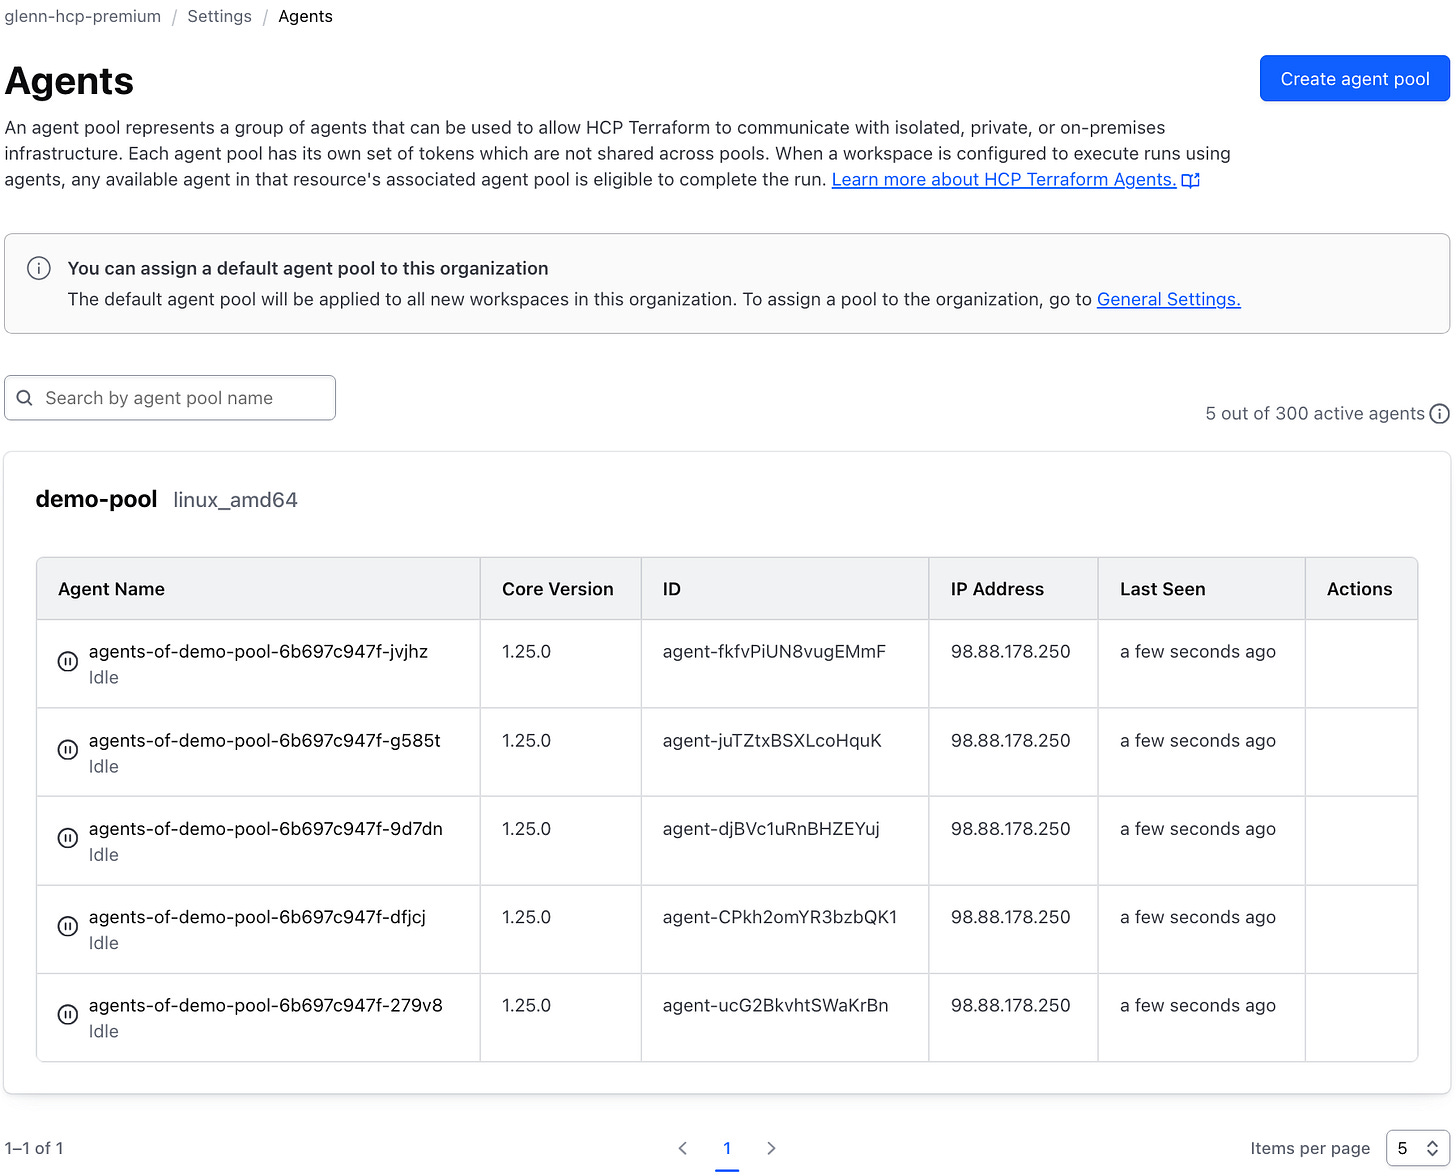Click idle status icon for agent 279v8

68,1014
